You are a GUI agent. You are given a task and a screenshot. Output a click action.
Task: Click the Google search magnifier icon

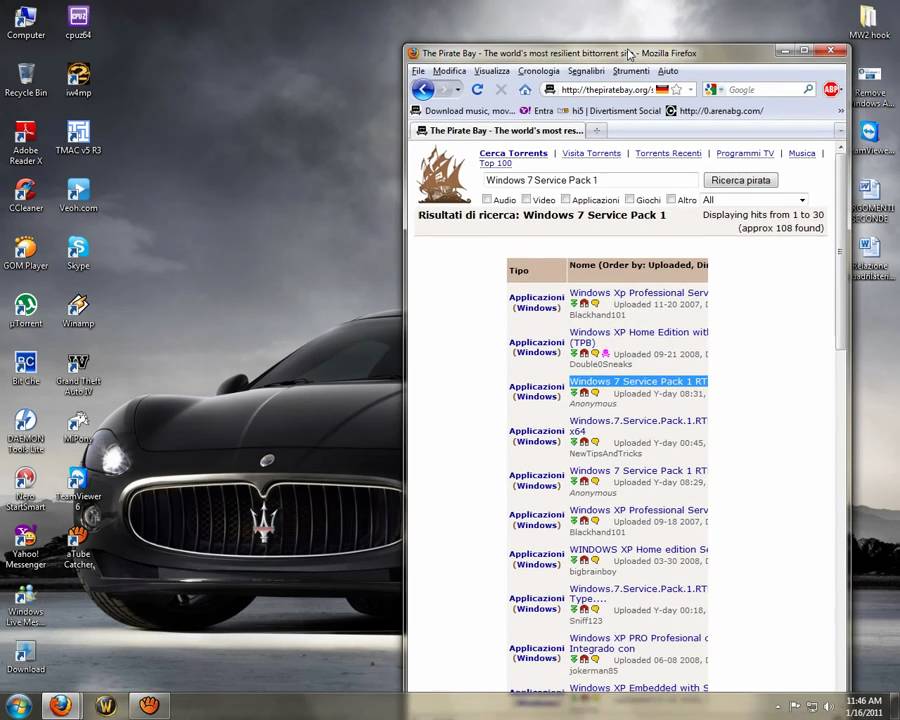click(x=808, y=89)
